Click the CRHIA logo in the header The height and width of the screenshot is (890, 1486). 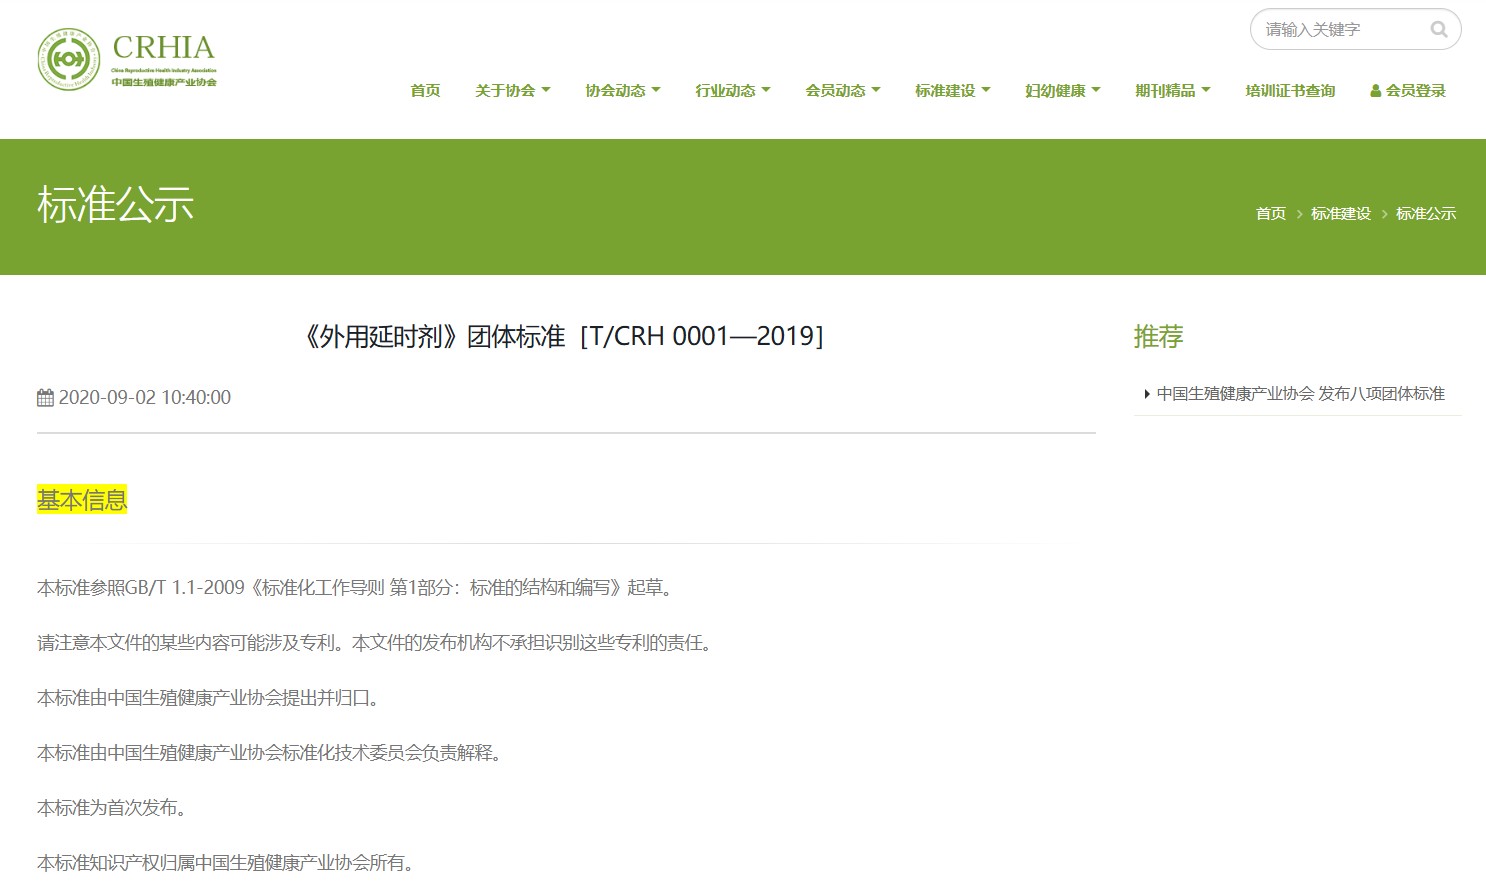coord(127,60)
